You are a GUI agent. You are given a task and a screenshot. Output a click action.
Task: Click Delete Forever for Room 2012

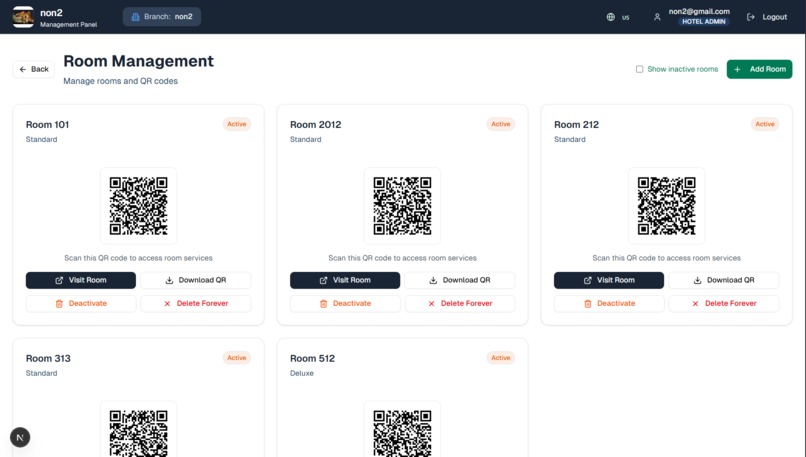coord(460,303)
